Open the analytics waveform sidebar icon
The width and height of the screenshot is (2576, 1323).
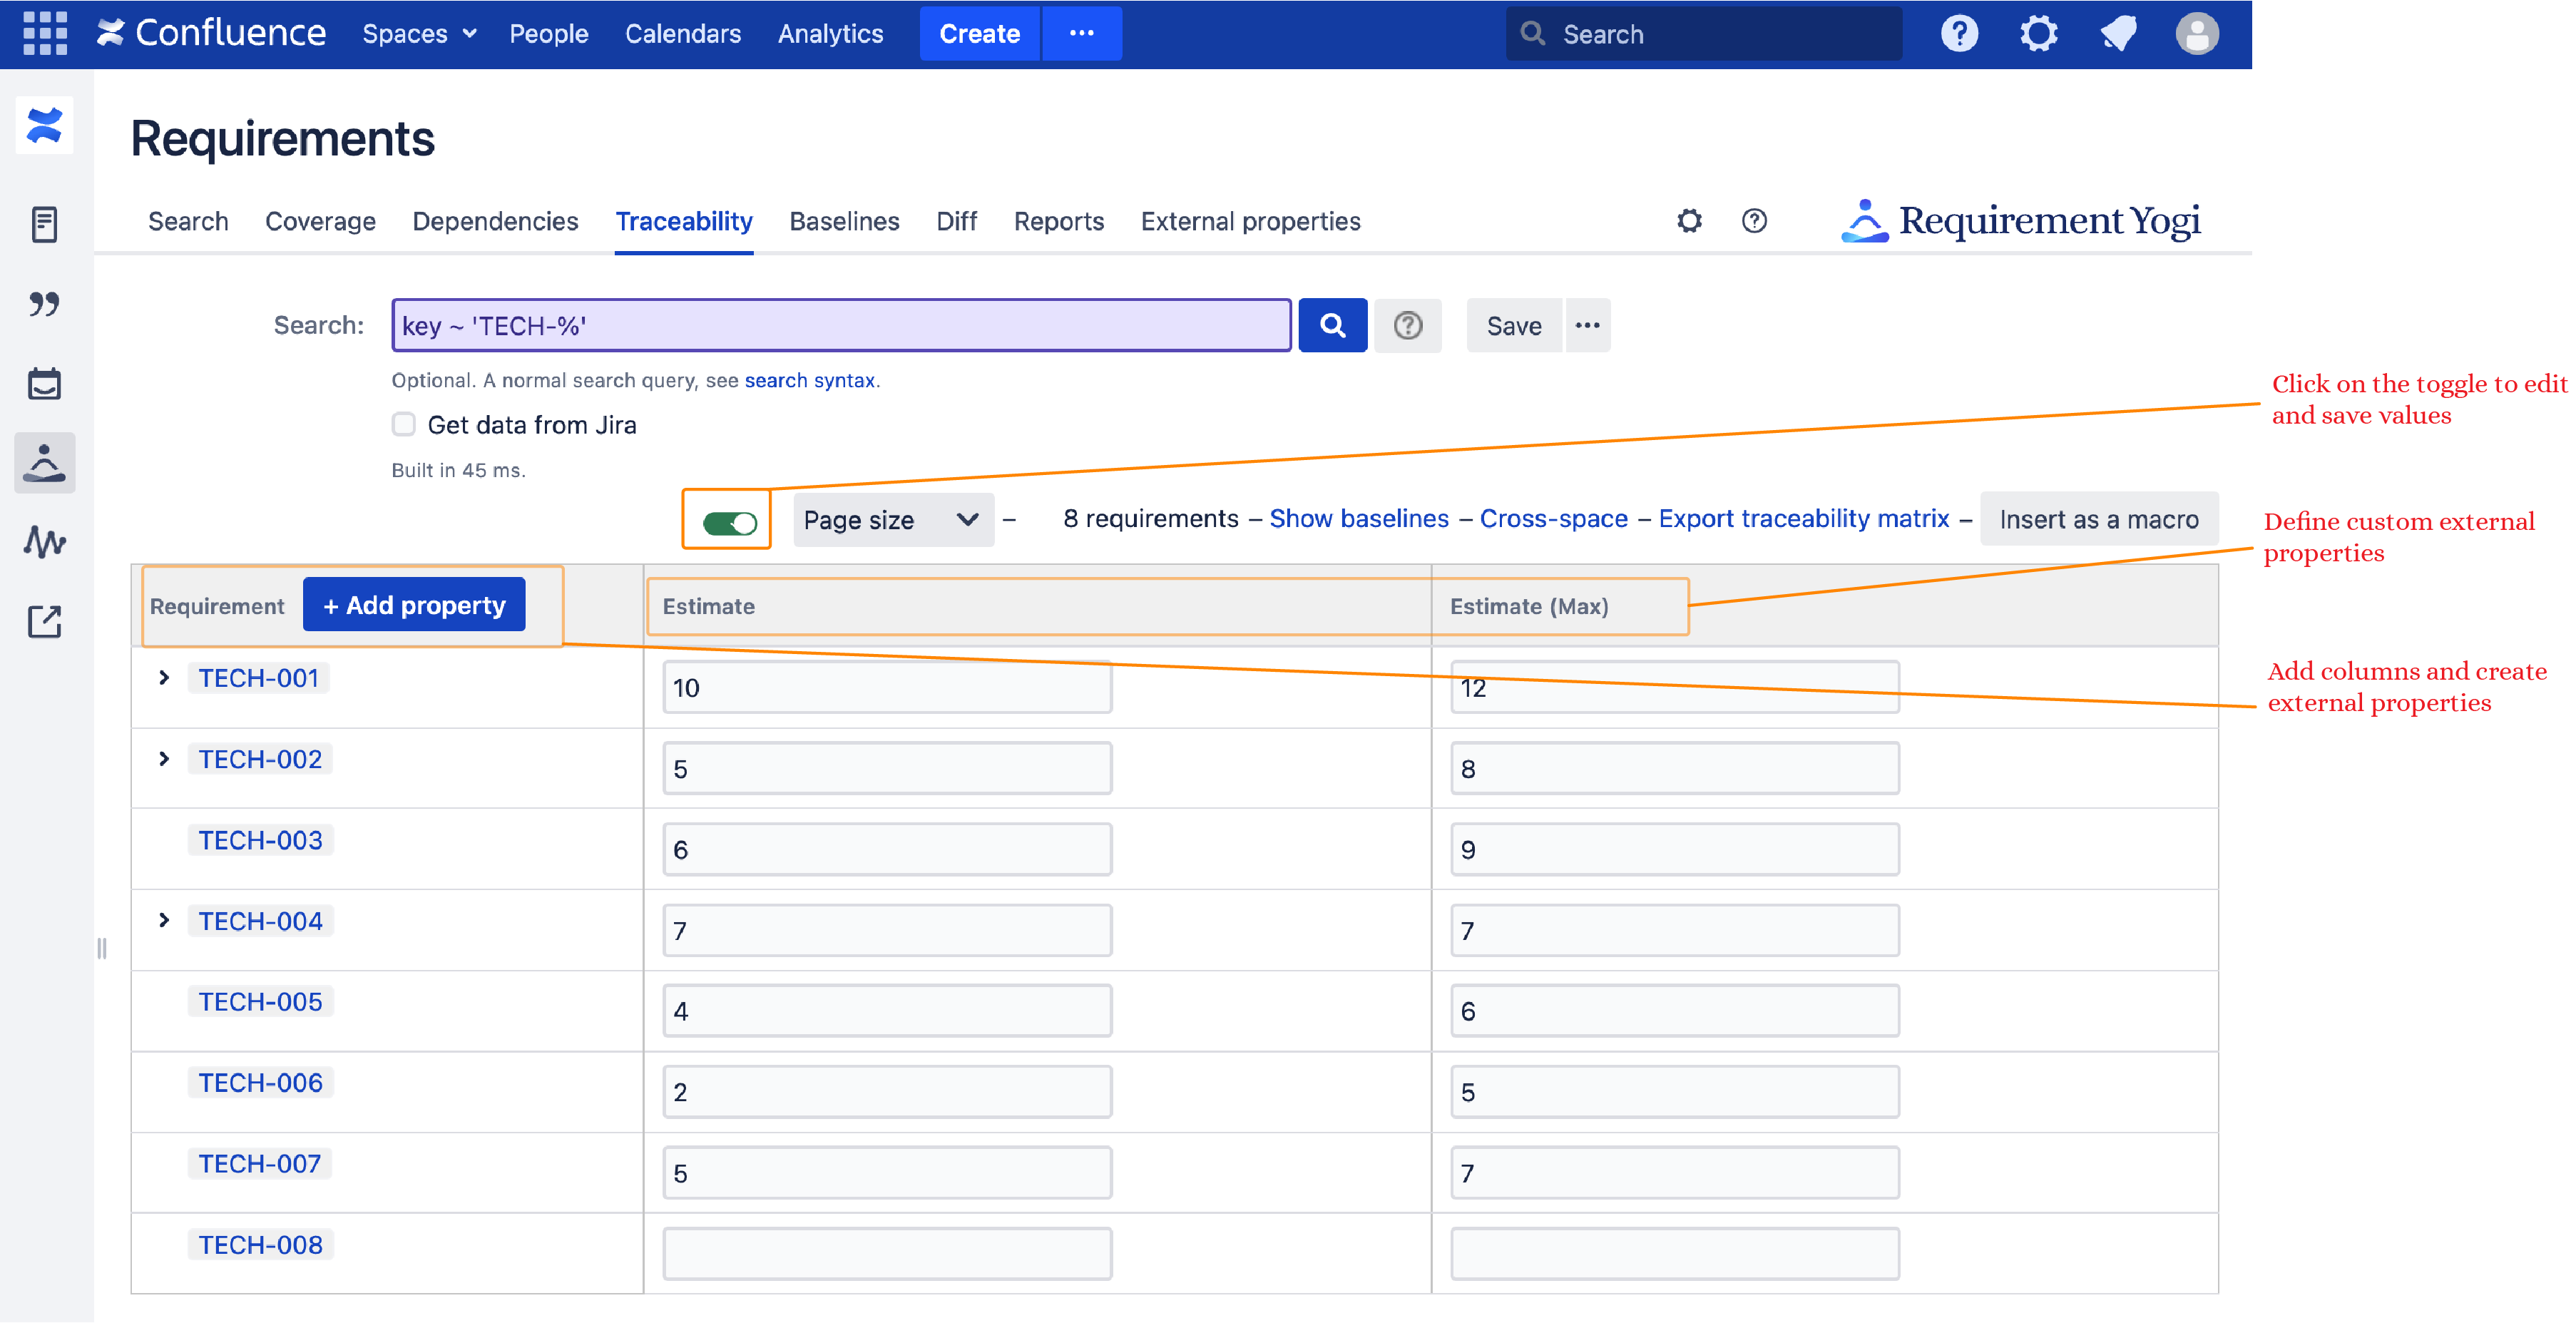click(x=44, y=542)
